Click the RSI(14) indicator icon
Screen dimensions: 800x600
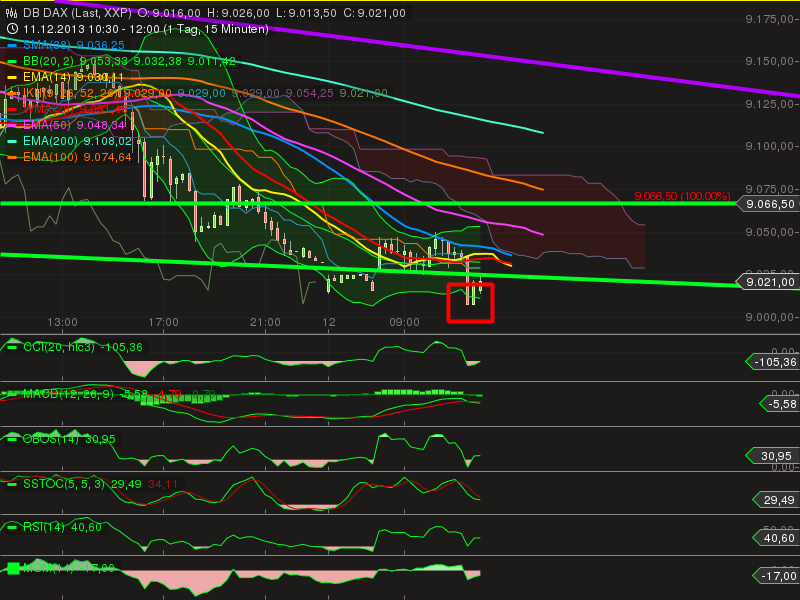point(11,528)
